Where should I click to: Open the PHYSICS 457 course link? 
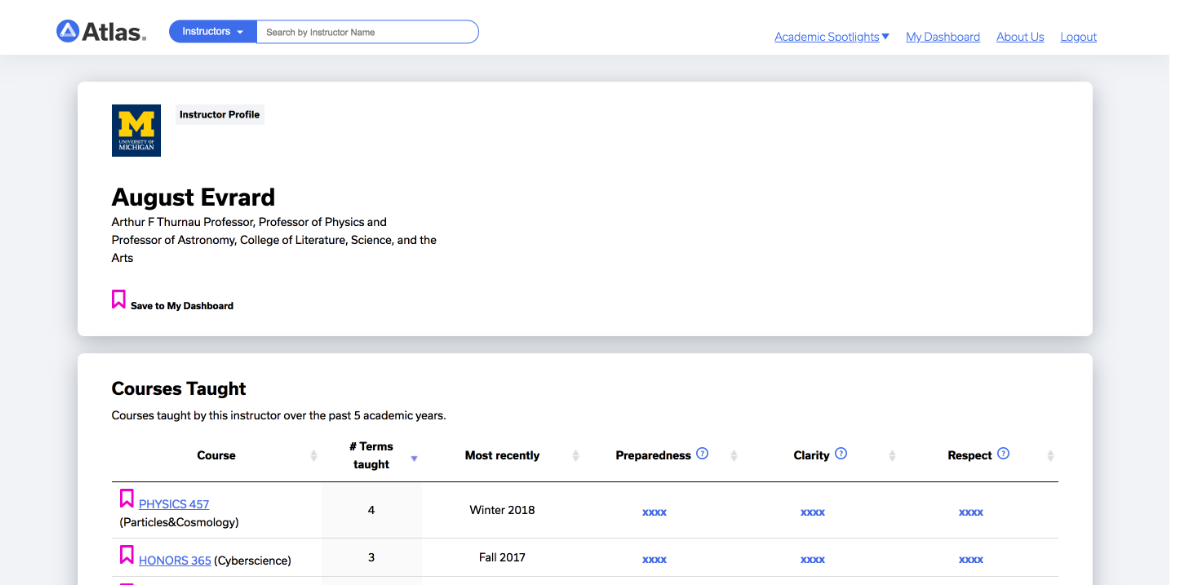174,504
